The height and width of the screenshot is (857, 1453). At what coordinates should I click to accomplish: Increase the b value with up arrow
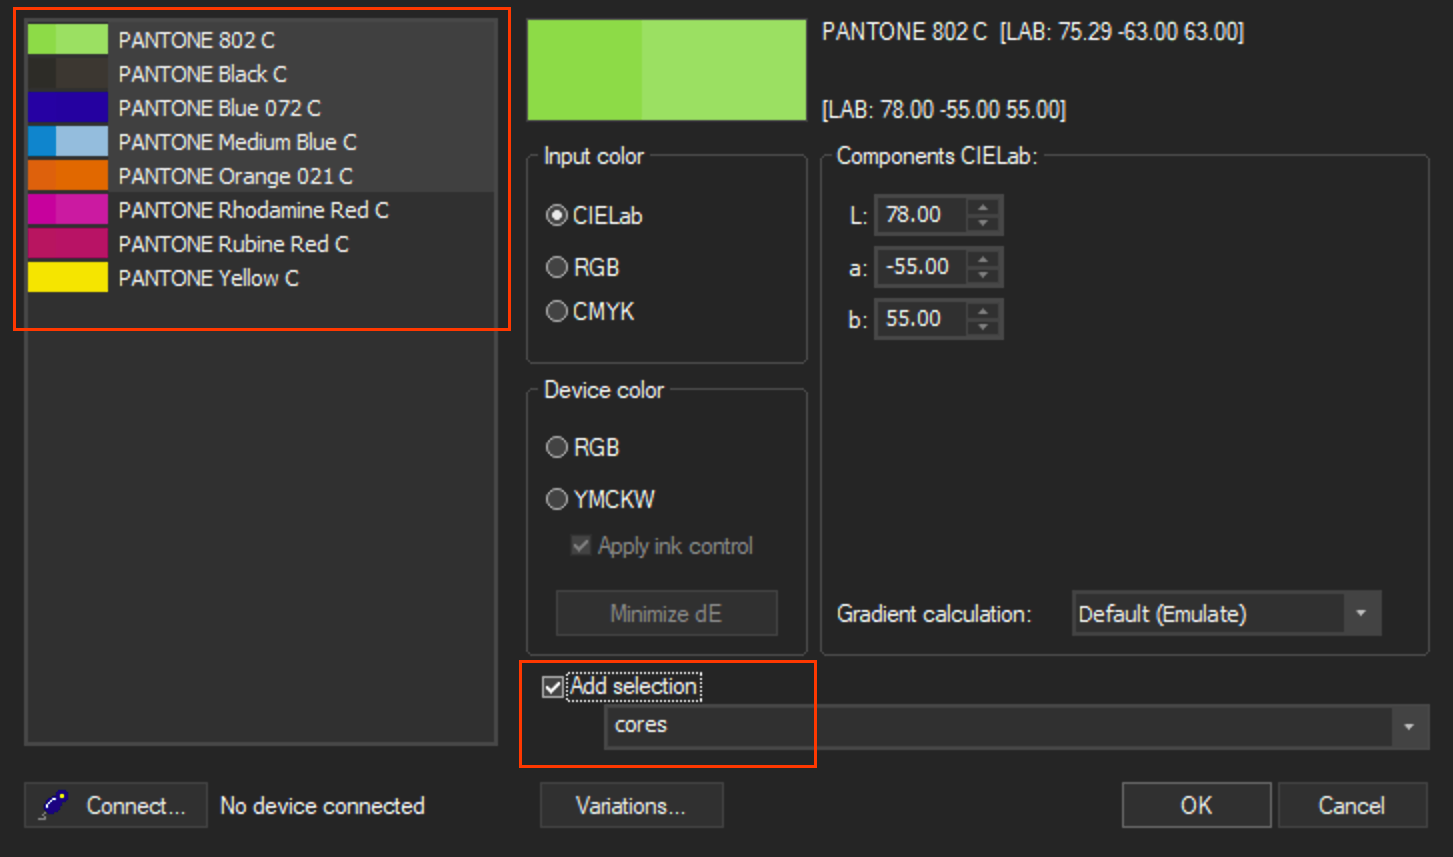pos(984,311)
